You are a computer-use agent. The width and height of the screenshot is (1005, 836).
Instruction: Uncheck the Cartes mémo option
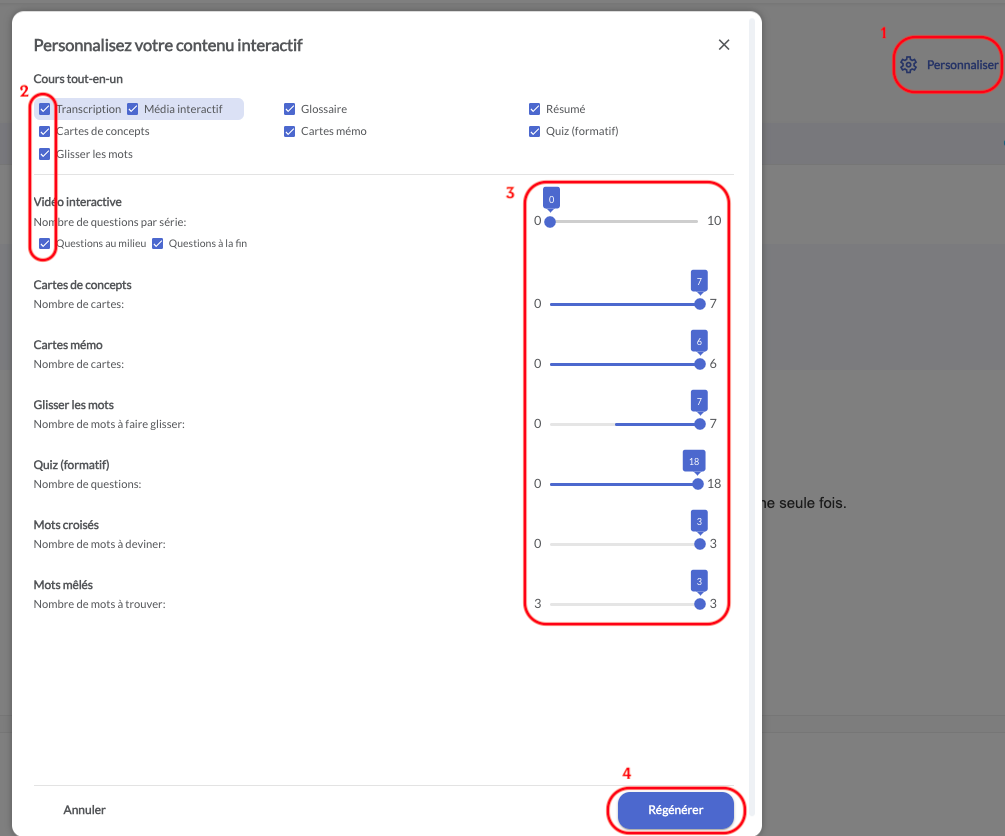(x=290, y=131)
